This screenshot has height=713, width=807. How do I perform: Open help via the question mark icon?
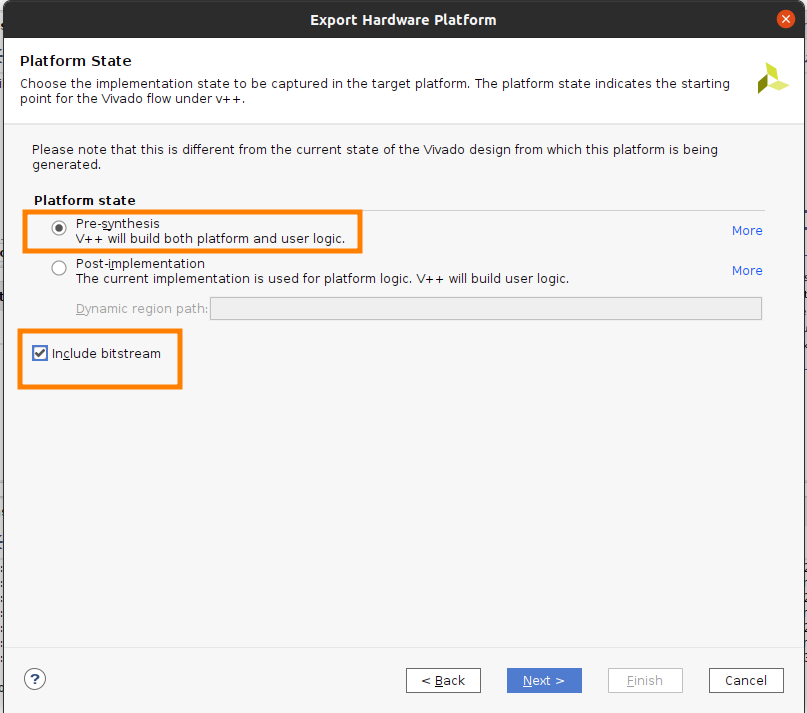35,679
